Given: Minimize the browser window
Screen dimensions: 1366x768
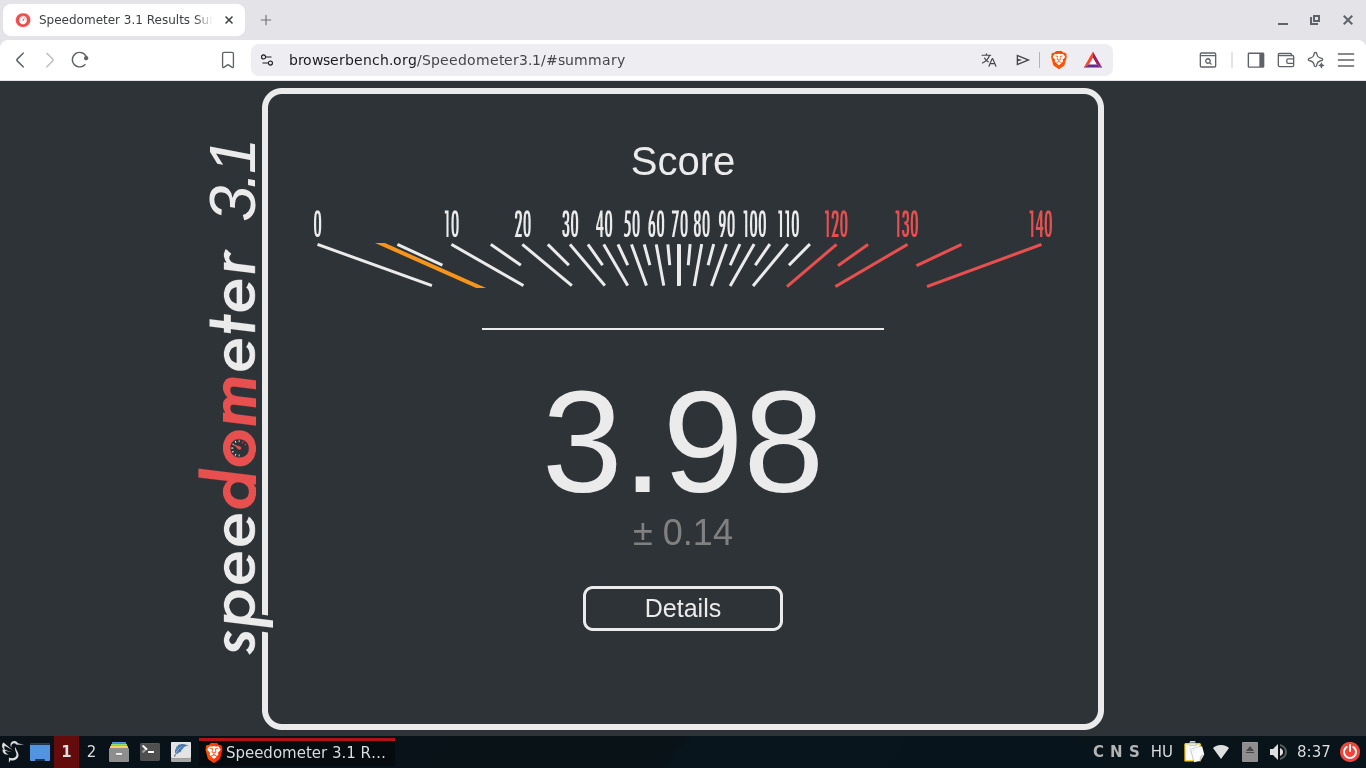Looking at the screenshot, I should point(1283,20).
